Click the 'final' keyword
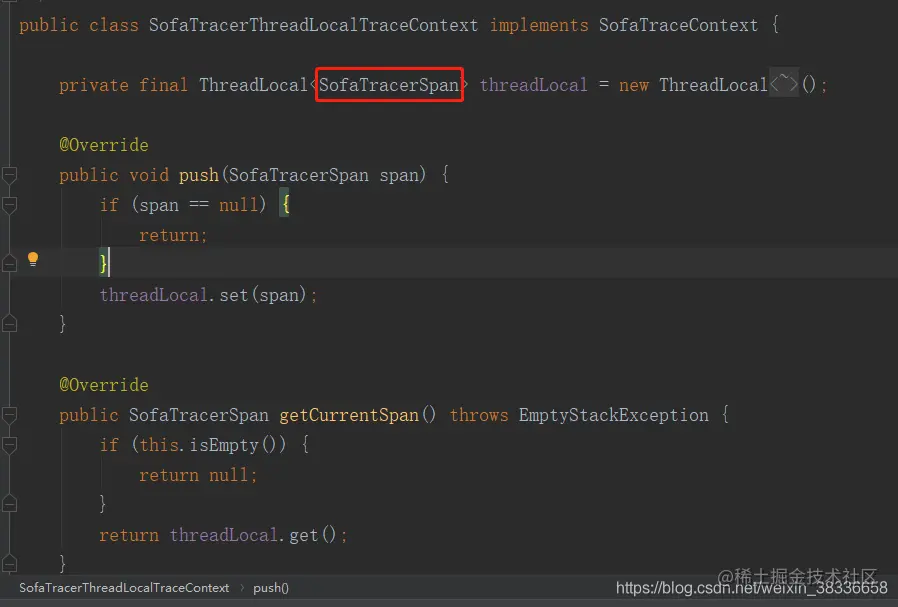 click(163, 85)
